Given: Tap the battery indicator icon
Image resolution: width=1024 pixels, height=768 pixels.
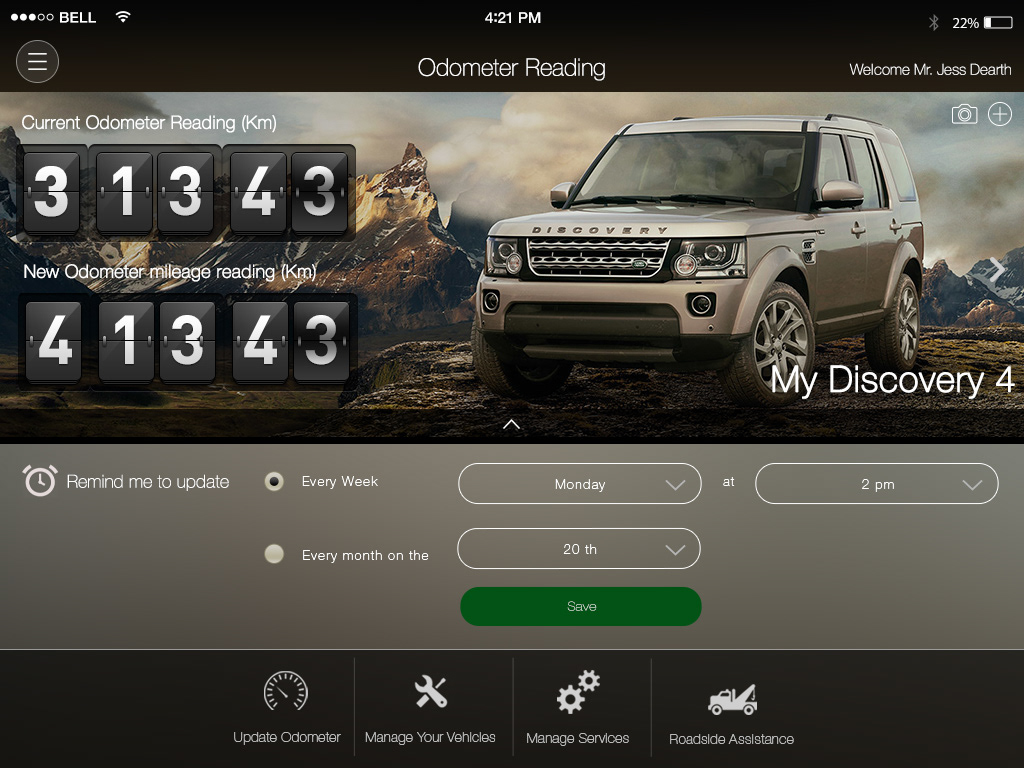Looking at the screenshot, I should click(998, 23).
